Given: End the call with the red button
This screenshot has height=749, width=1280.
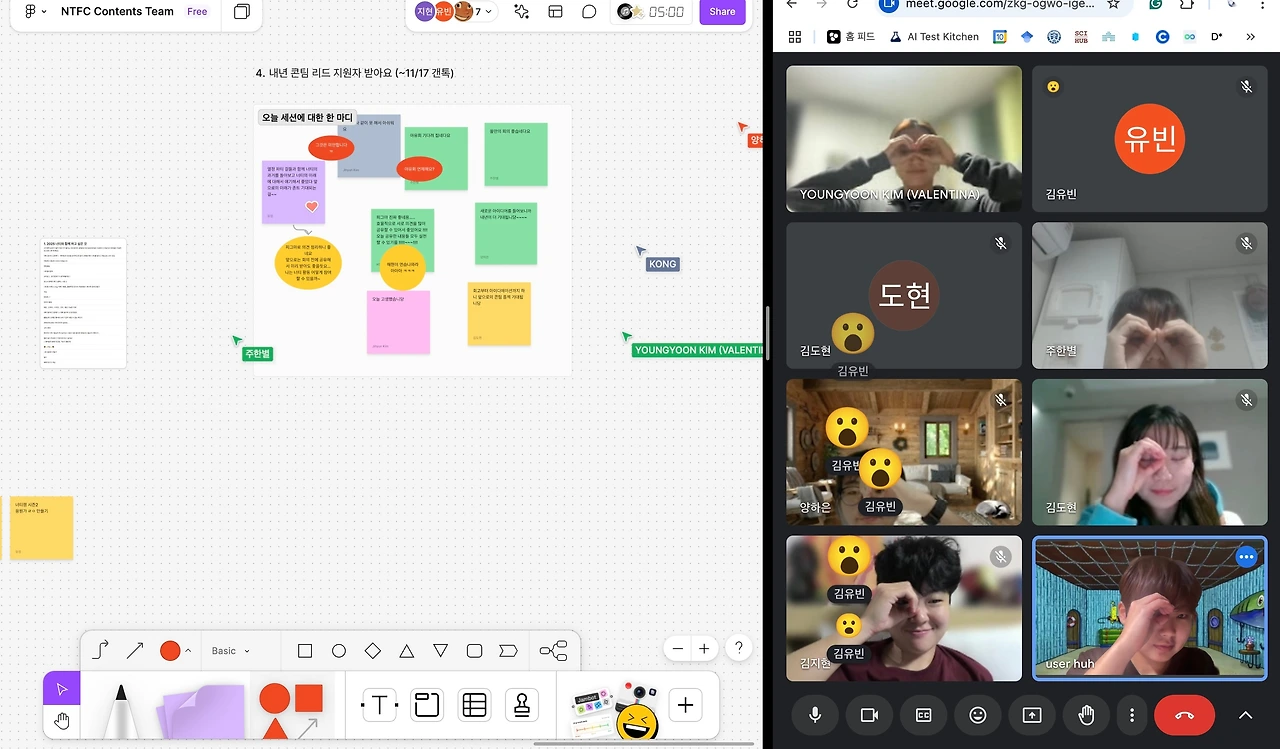Looking at the screenshot, I should click(x=1184, y=715).
